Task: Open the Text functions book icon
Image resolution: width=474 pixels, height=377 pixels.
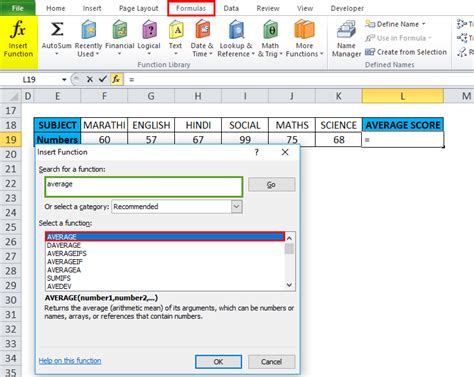Action: click(x=176, y=29)
